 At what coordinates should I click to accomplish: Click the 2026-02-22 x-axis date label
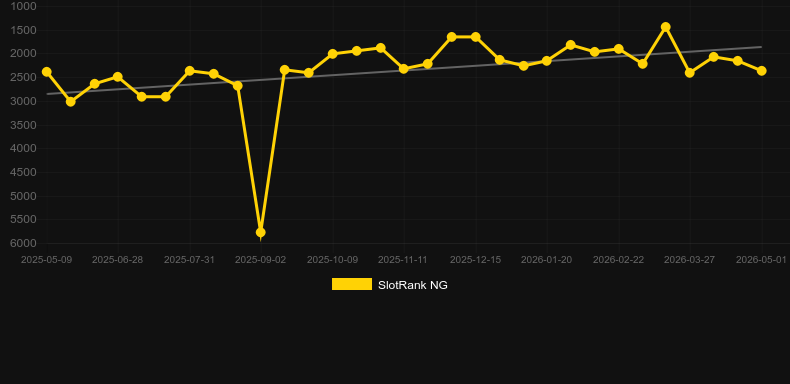pos(619,260)
